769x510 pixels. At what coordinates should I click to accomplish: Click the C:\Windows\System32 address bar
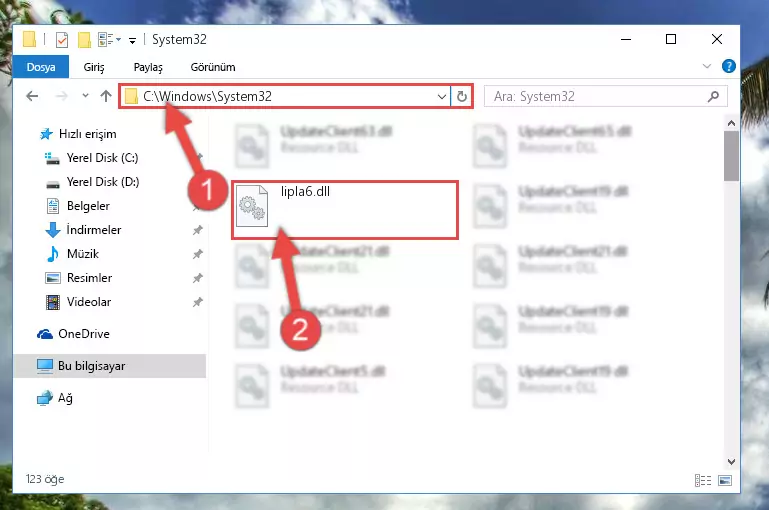coord(284,96)
